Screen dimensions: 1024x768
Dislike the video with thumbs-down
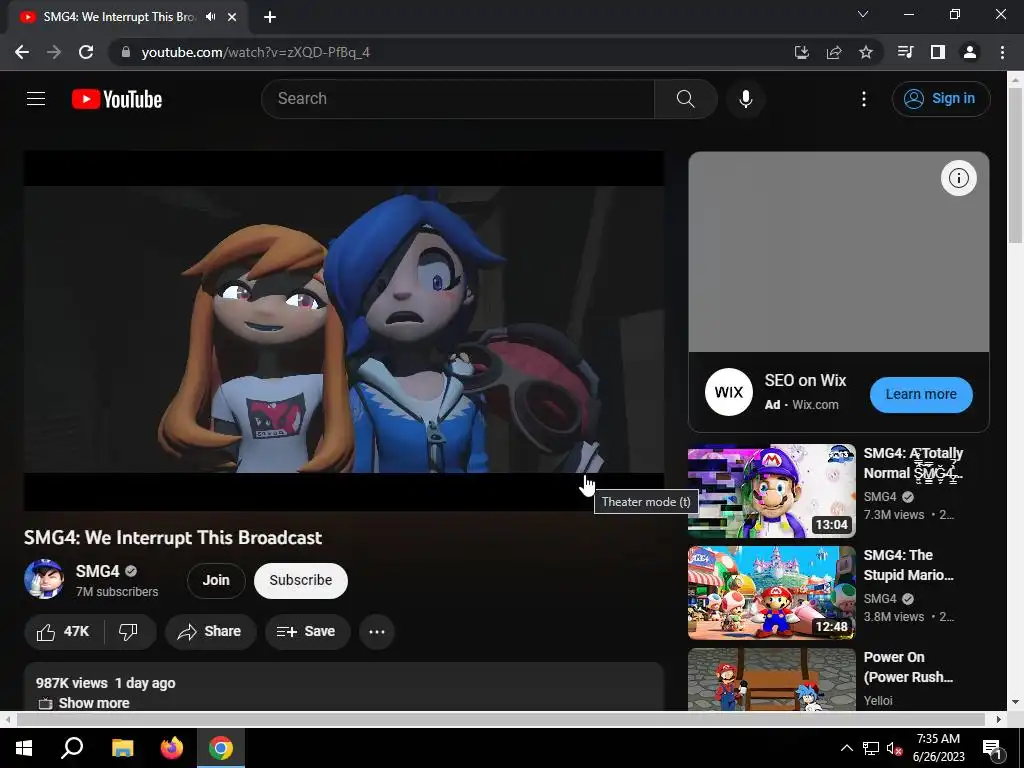[x=129, y=632]
